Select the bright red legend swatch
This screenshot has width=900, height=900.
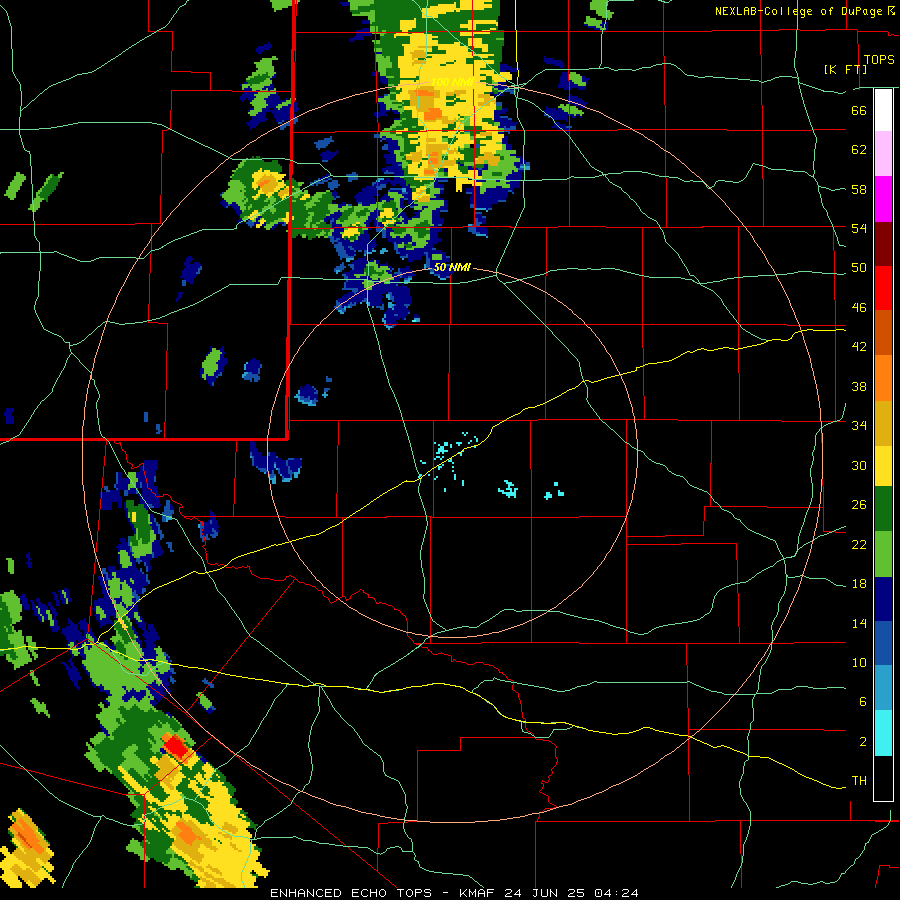point(883,288)
